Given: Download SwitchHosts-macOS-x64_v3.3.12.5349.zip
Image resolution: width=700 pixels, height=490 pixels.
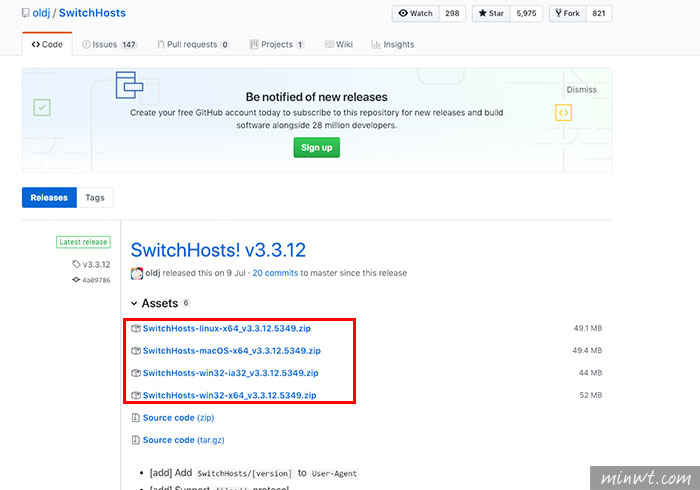Looking at the screenshot, I should coord(232,351).
